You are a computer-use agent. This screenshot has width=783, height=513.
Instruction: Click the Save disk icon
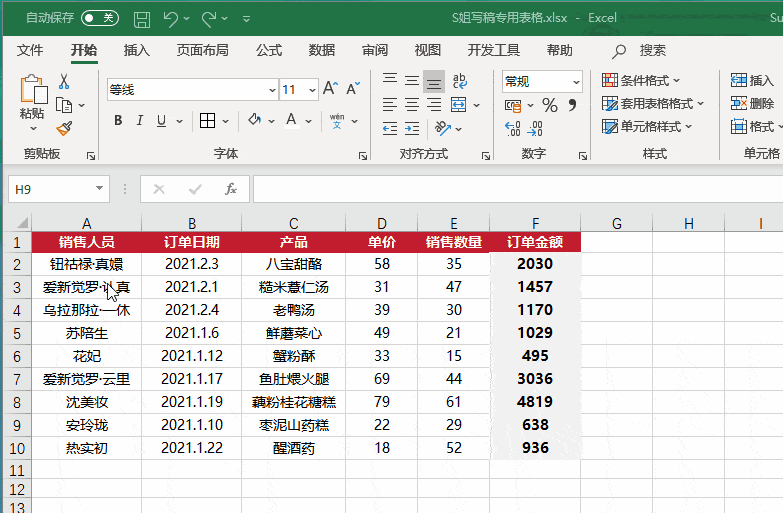tap(142, 19)
